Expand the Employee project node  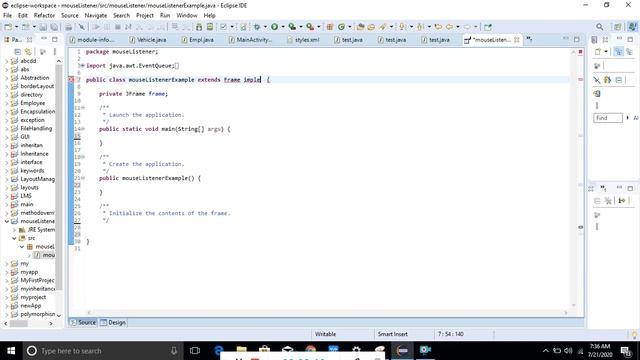coord(7,103)
